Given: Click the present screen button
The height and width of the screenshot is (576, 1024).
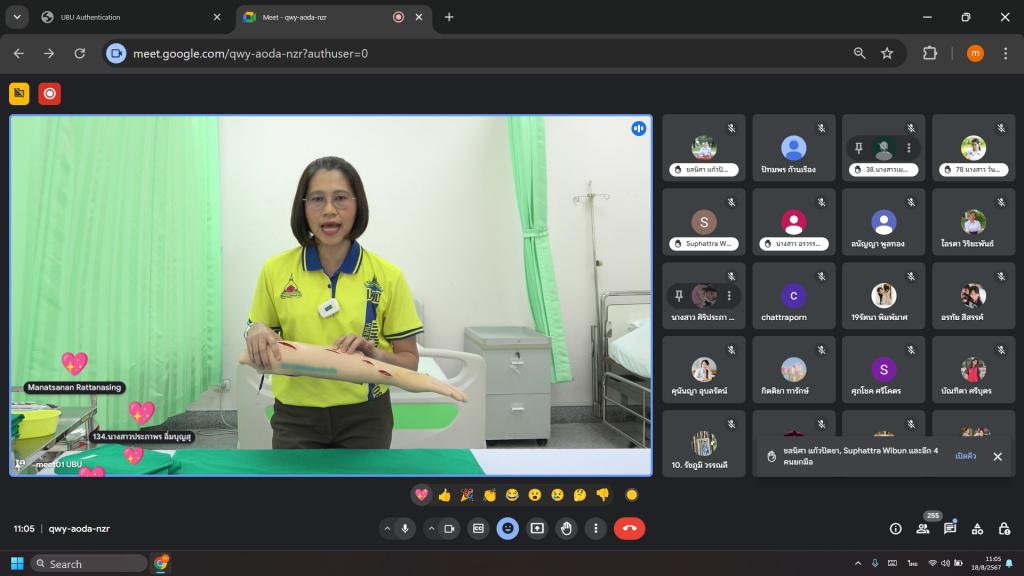Looking at the screenshot, I should click(x=537, y=528).
